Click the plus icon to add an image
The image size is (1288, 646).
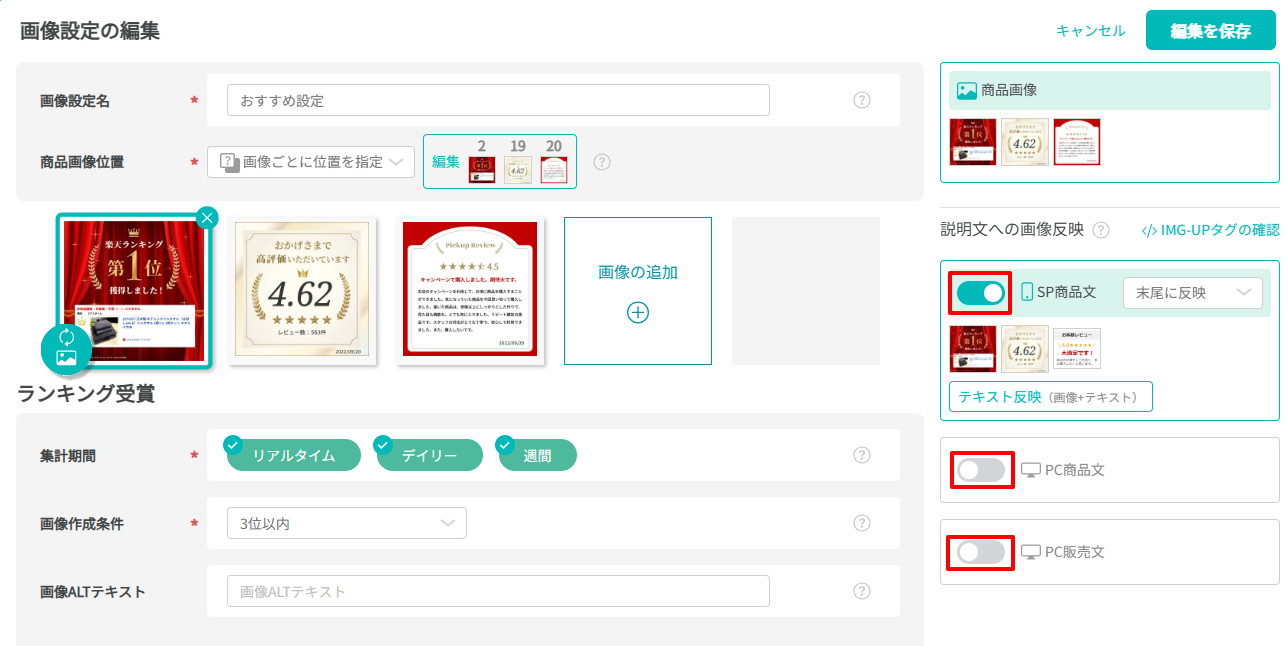[638, 312]
